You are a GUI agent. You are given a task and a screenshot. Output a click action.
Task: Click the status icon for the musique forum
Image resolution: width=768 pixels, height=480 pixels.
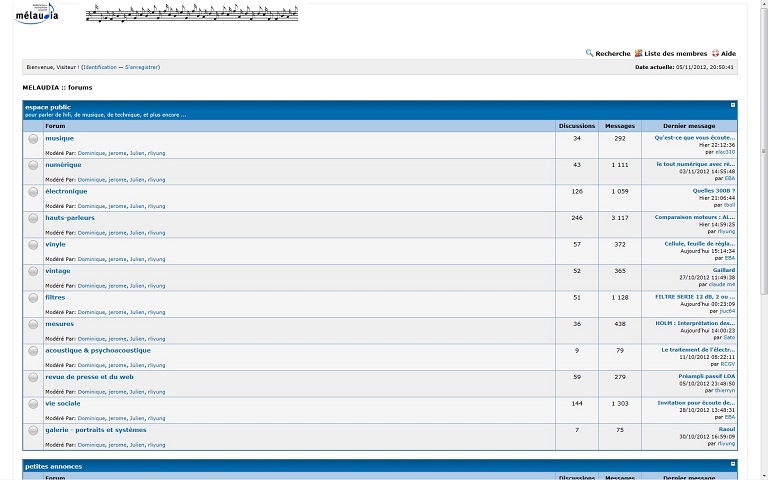point(33,139)
